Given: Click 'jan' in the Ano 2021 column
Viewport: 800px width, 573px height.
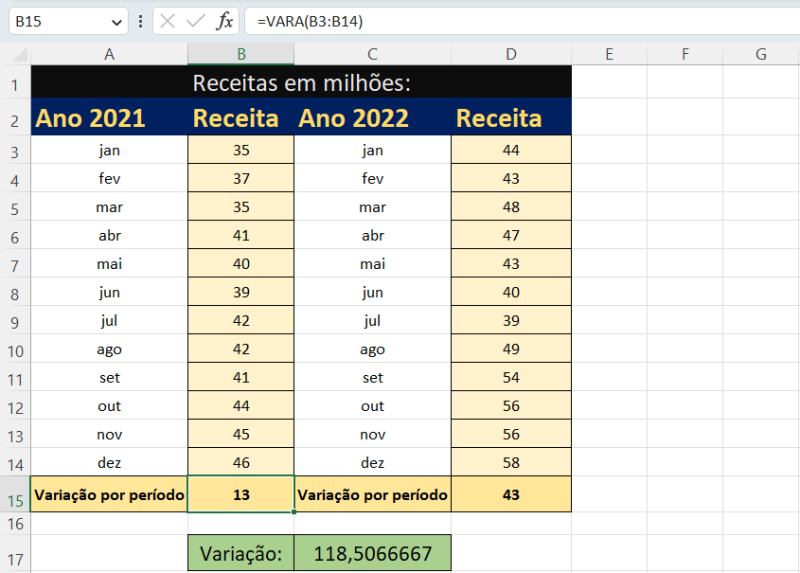Looking at the screenshot, I should coord(109,150).
